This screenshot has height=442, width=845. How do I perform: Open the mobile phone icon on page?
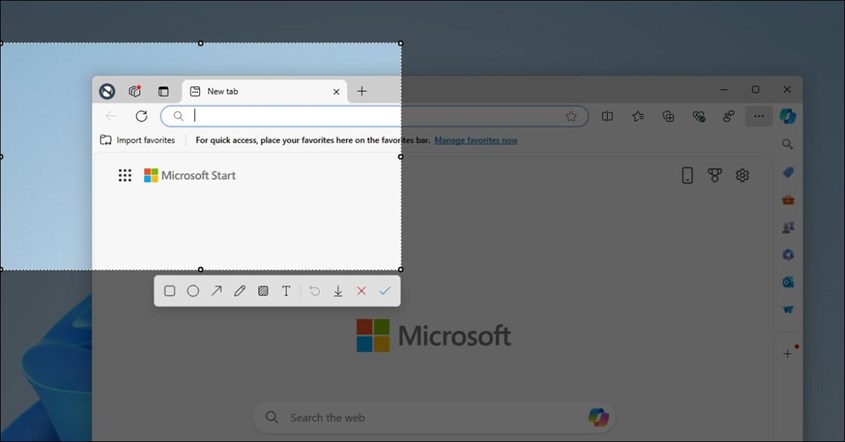pyautogui.click(x=687, y=175)
